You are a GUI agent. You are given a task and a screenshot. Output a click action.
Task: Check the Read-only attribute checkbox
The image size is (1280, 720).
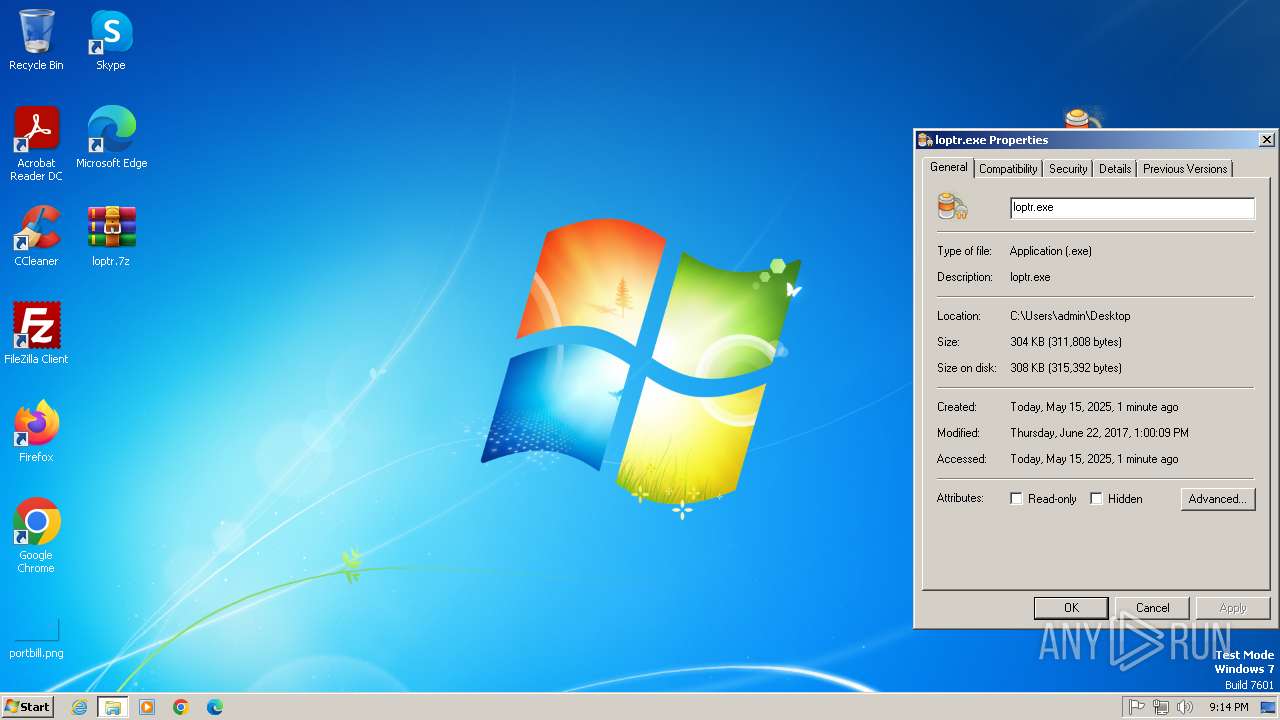pyautogui.click(x=1016, y=498)
